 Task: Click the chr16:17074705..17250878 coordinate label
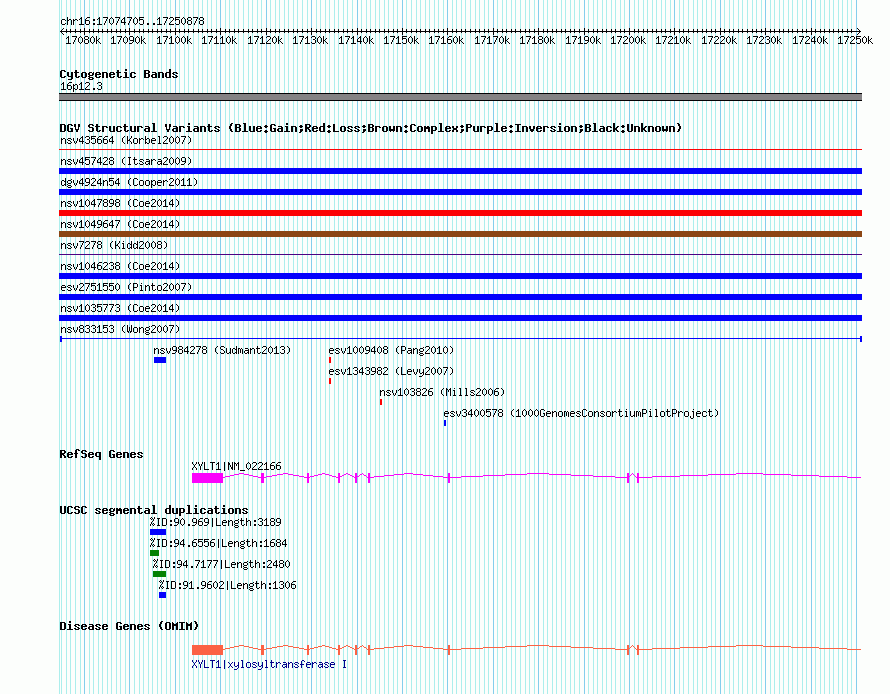coord(132,21)
